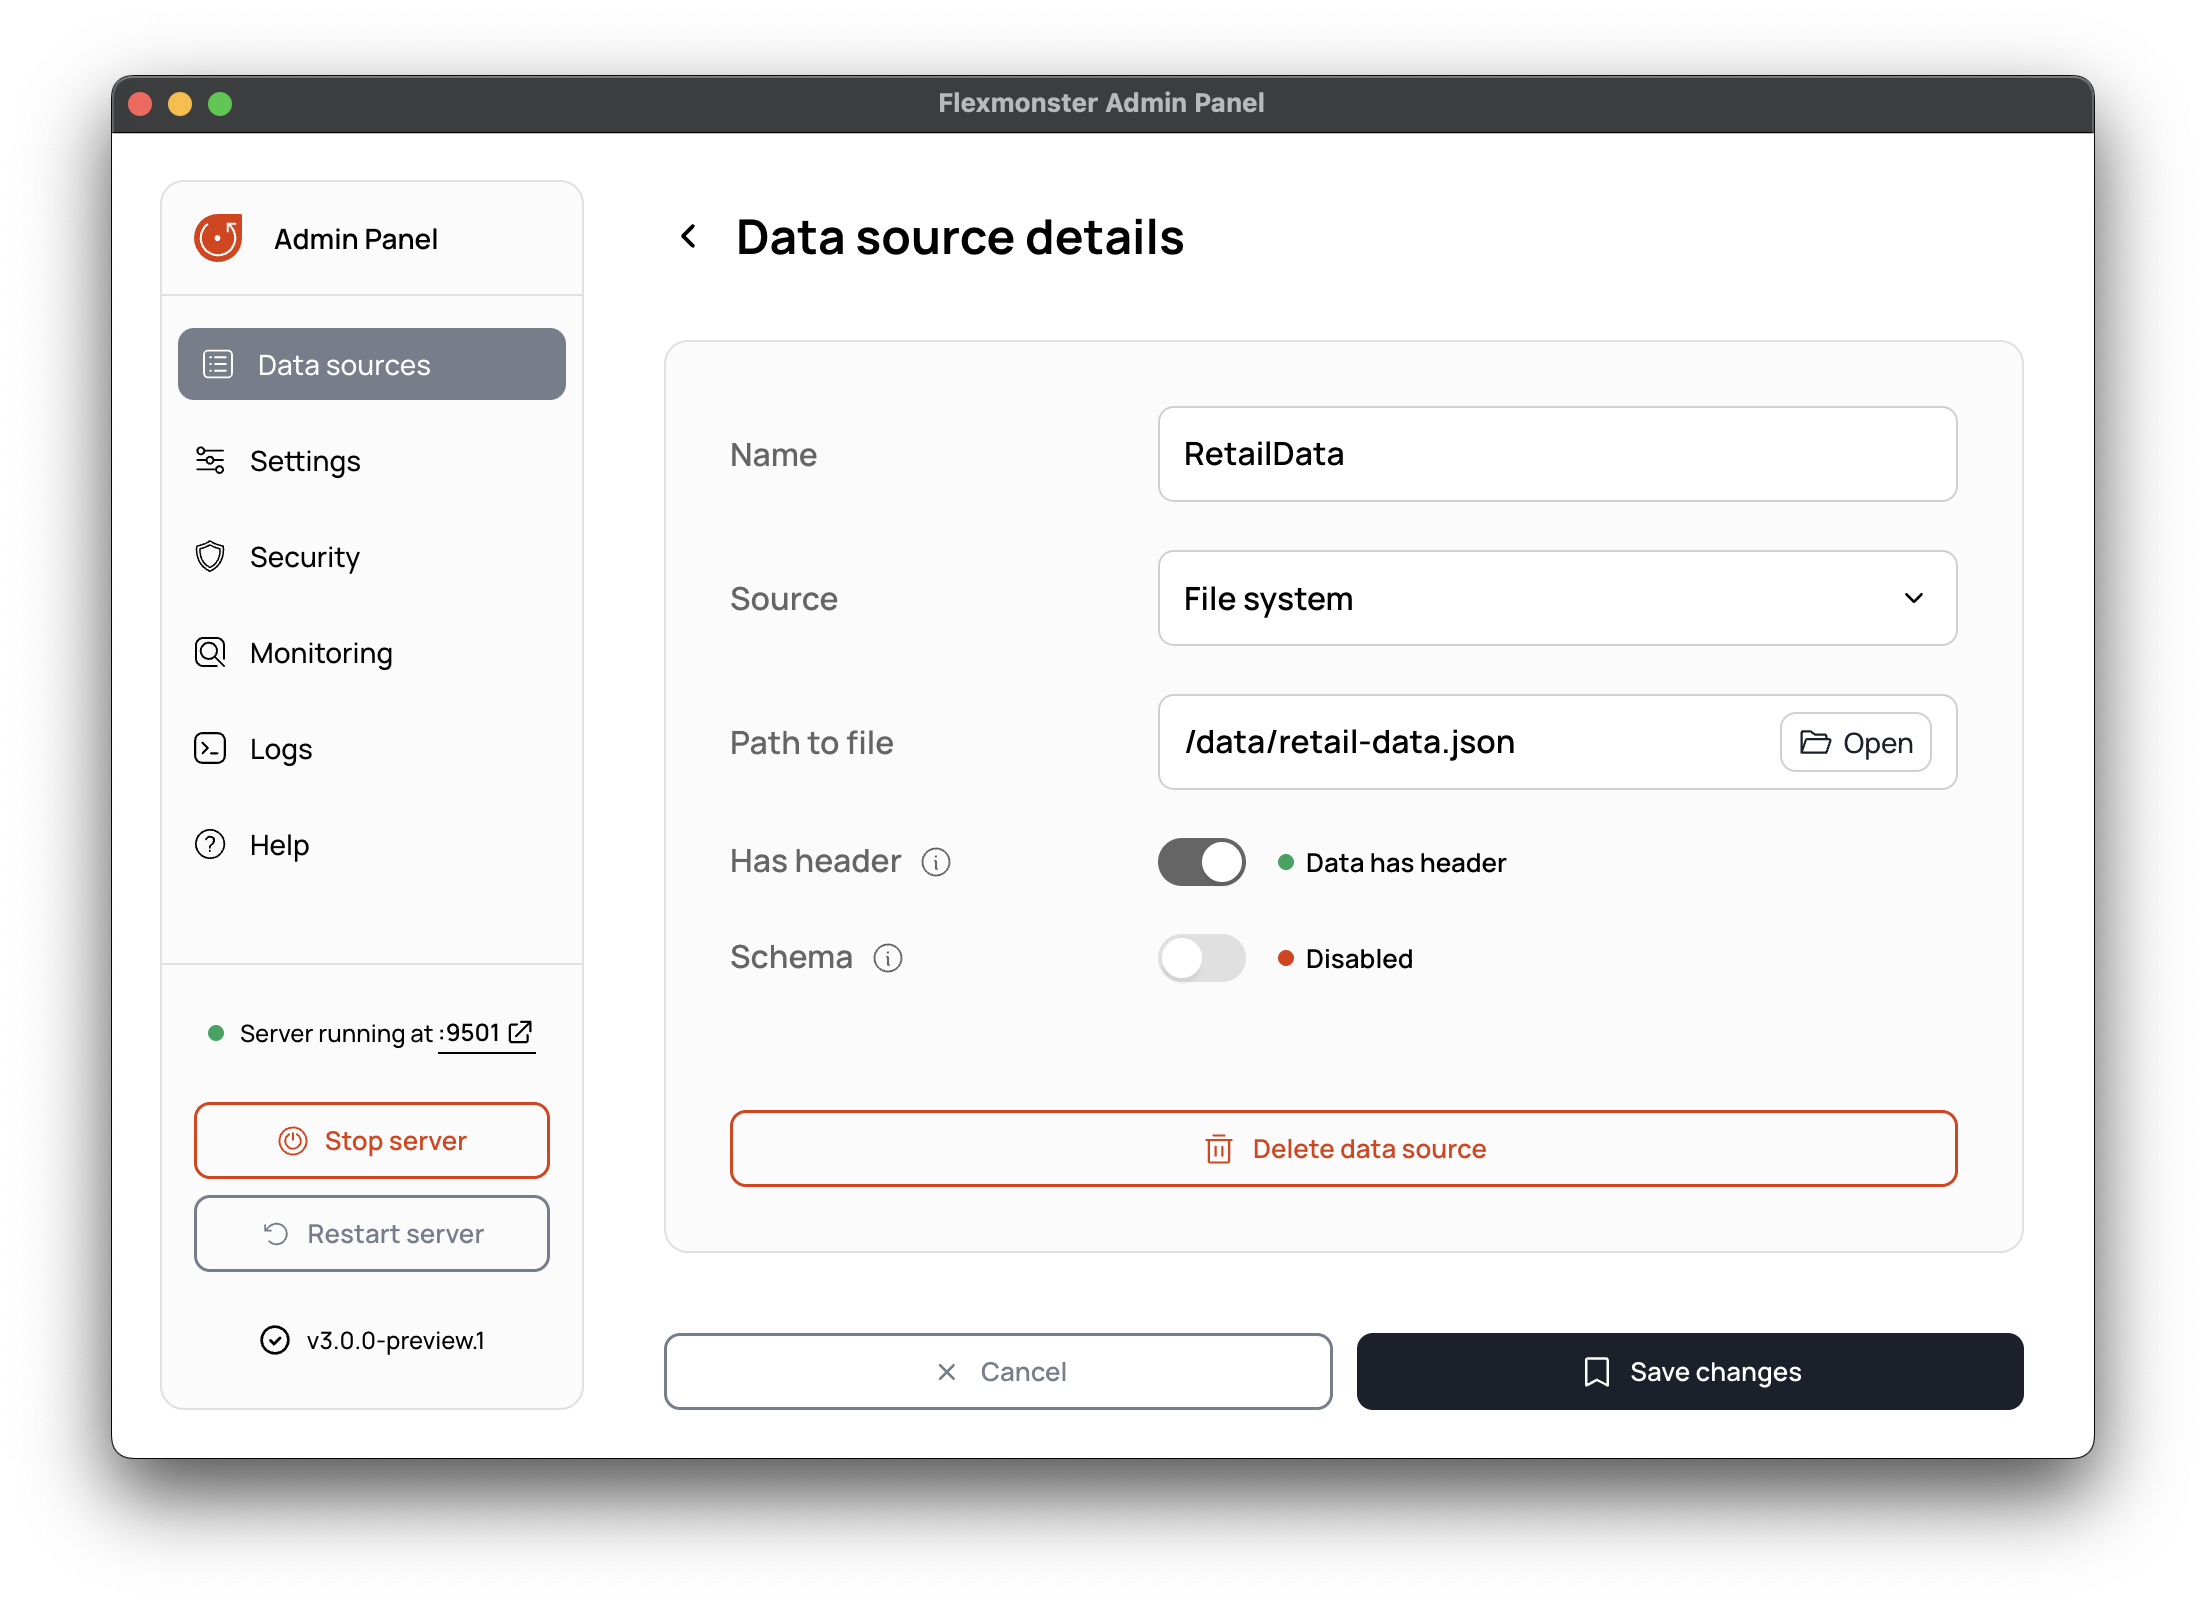This screenshot has width=2206, height=1606.
Task: Click the version check icon beside v3.0.0-preview.1
Action: point(274,1340)
